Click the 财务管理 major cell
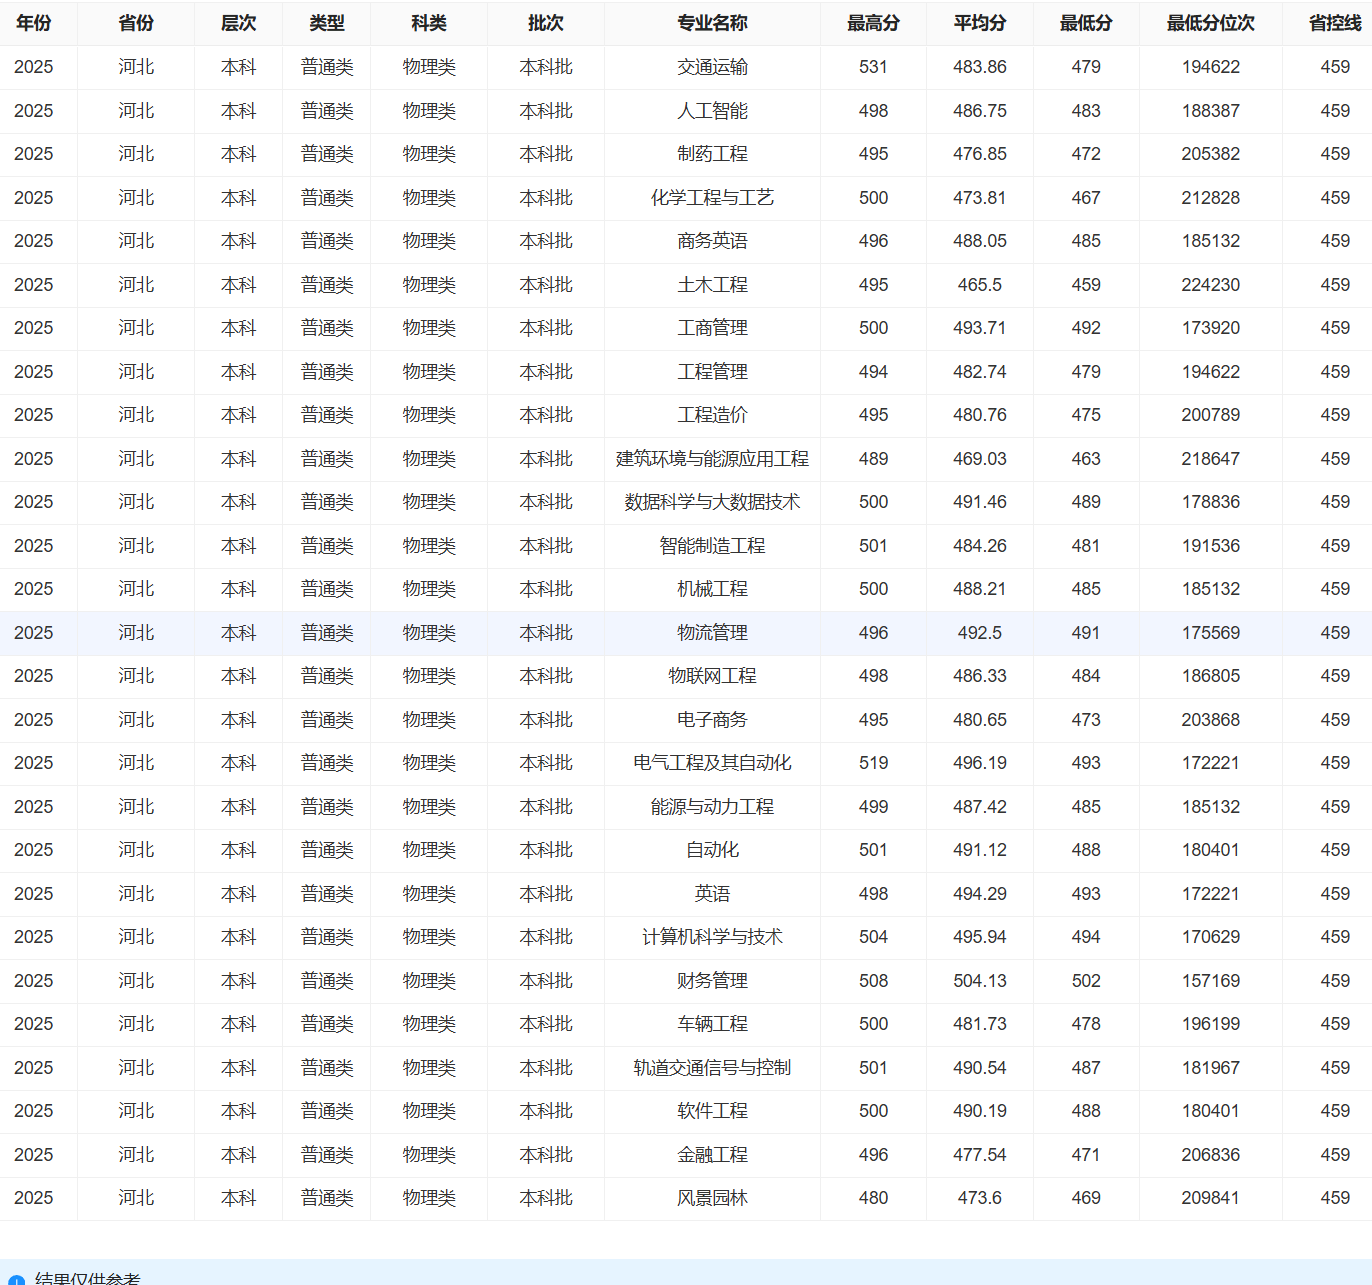Image resolution: width=1372 pixels, height=1285 pixels. (712, 981)
